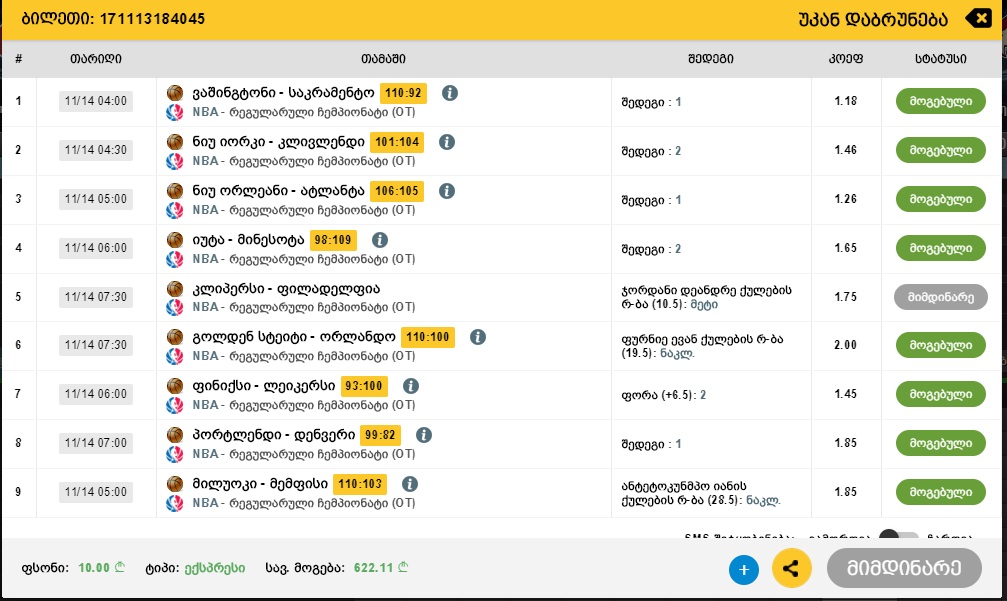Open info for ნიუ ორლეანი - ატლანტა match
The width and height of the screenshot is (1007, 601).
click(x=447, y=191)
